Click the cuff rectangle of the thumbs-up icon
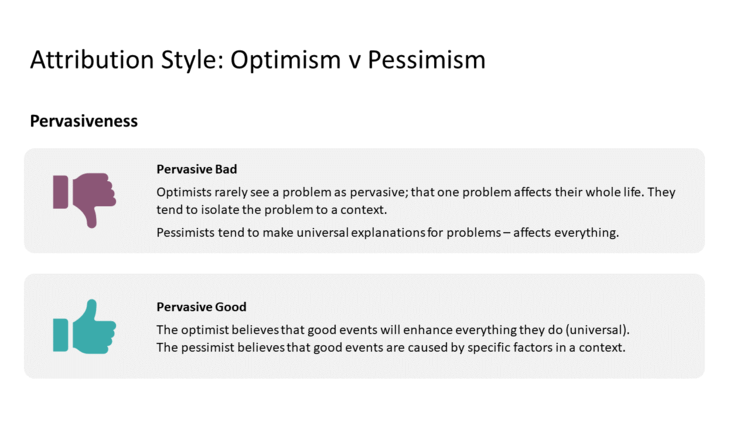This screenshot has width=750, height=422. pos(60,335)
